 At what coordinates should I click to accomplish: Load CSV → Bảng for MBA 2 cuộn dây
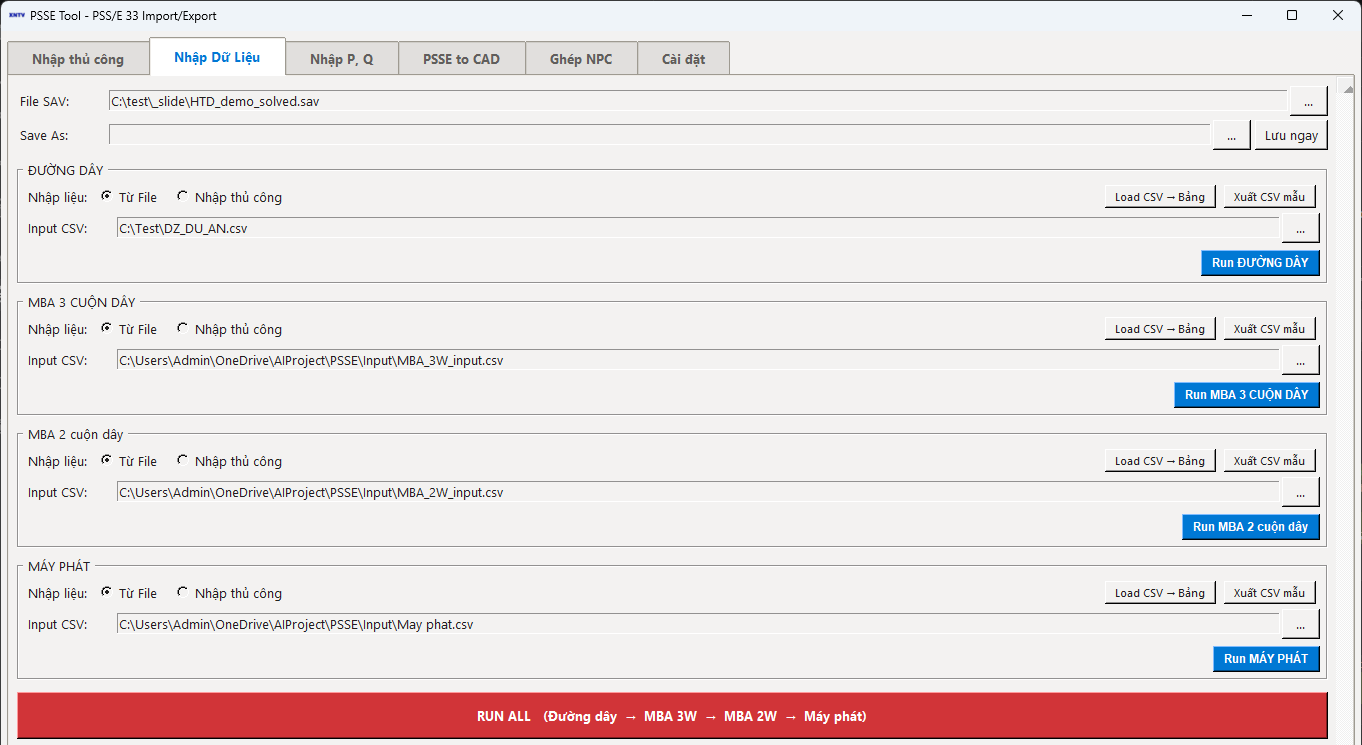pyautogui.click(x=1160, y=461)
